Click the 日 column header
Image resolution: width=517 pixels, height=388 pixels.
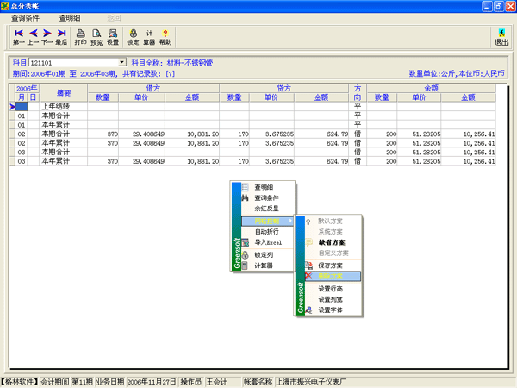click(x=33, y=97)
